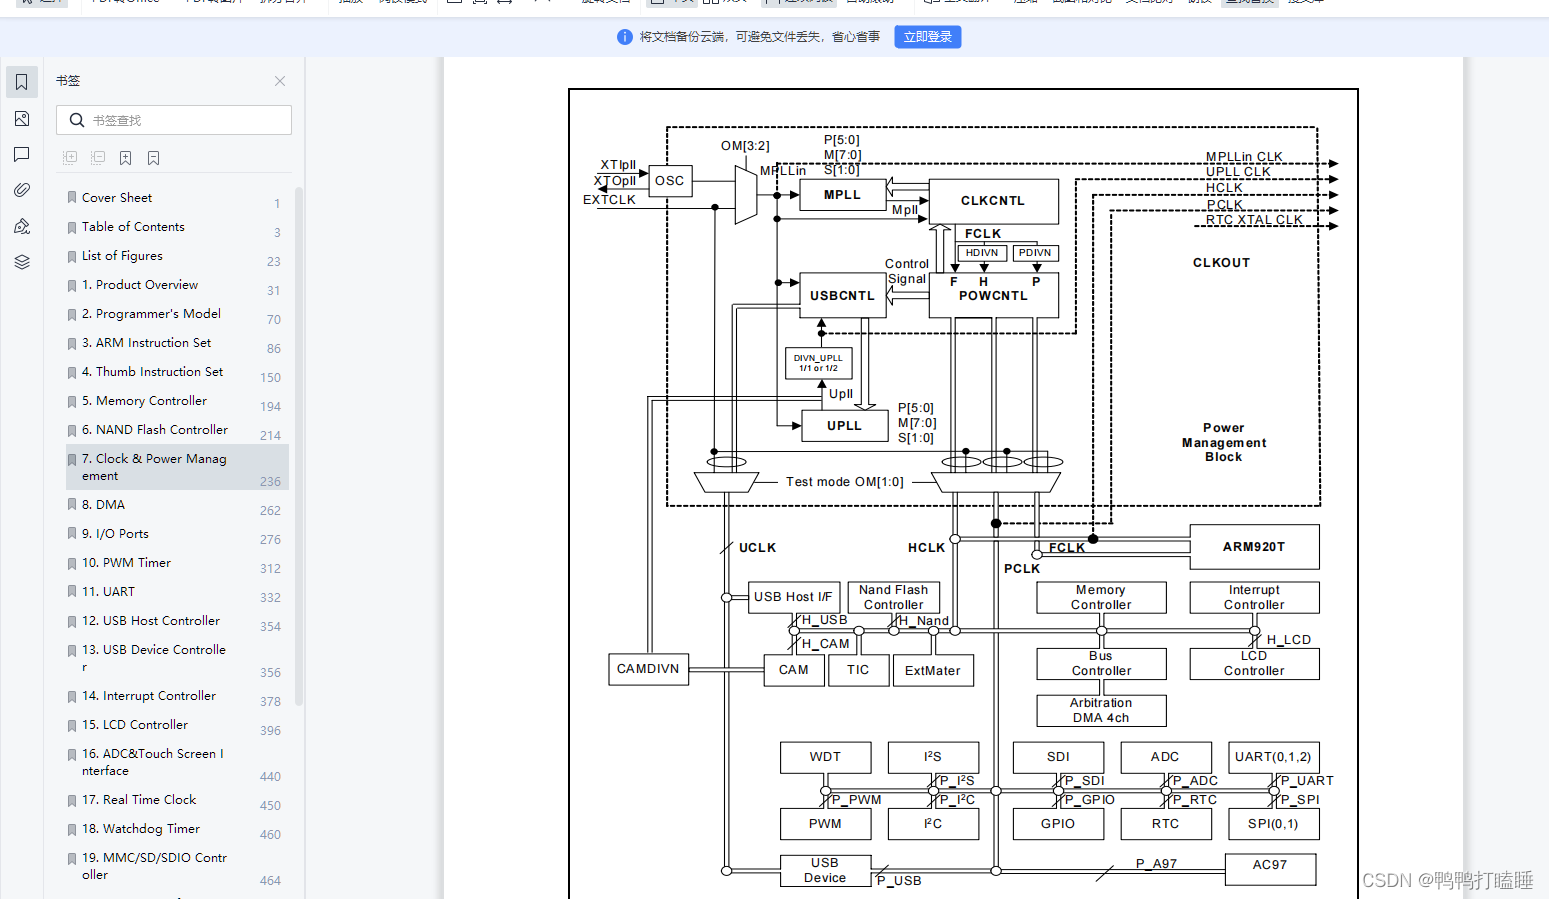This screenshot has height=899, width=1549.
Task: Select 6. NAND Flash Controller bookmark
Action: click(155, 430)
